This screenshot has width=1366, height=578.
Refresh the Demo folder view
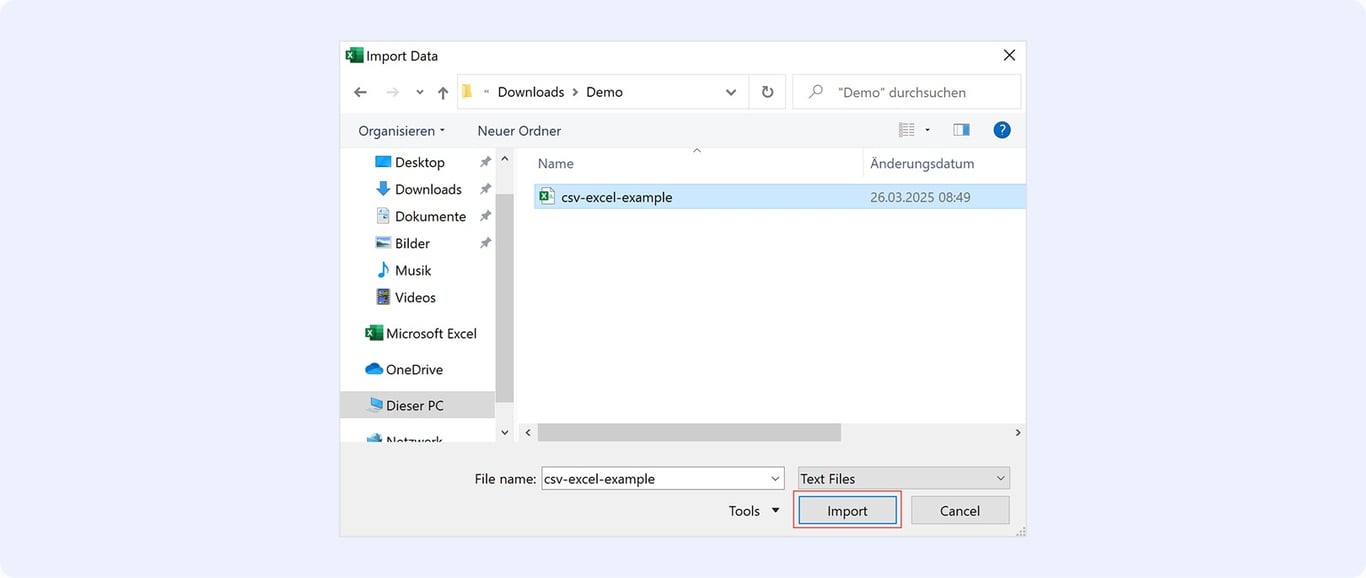(x=767, y=92)
